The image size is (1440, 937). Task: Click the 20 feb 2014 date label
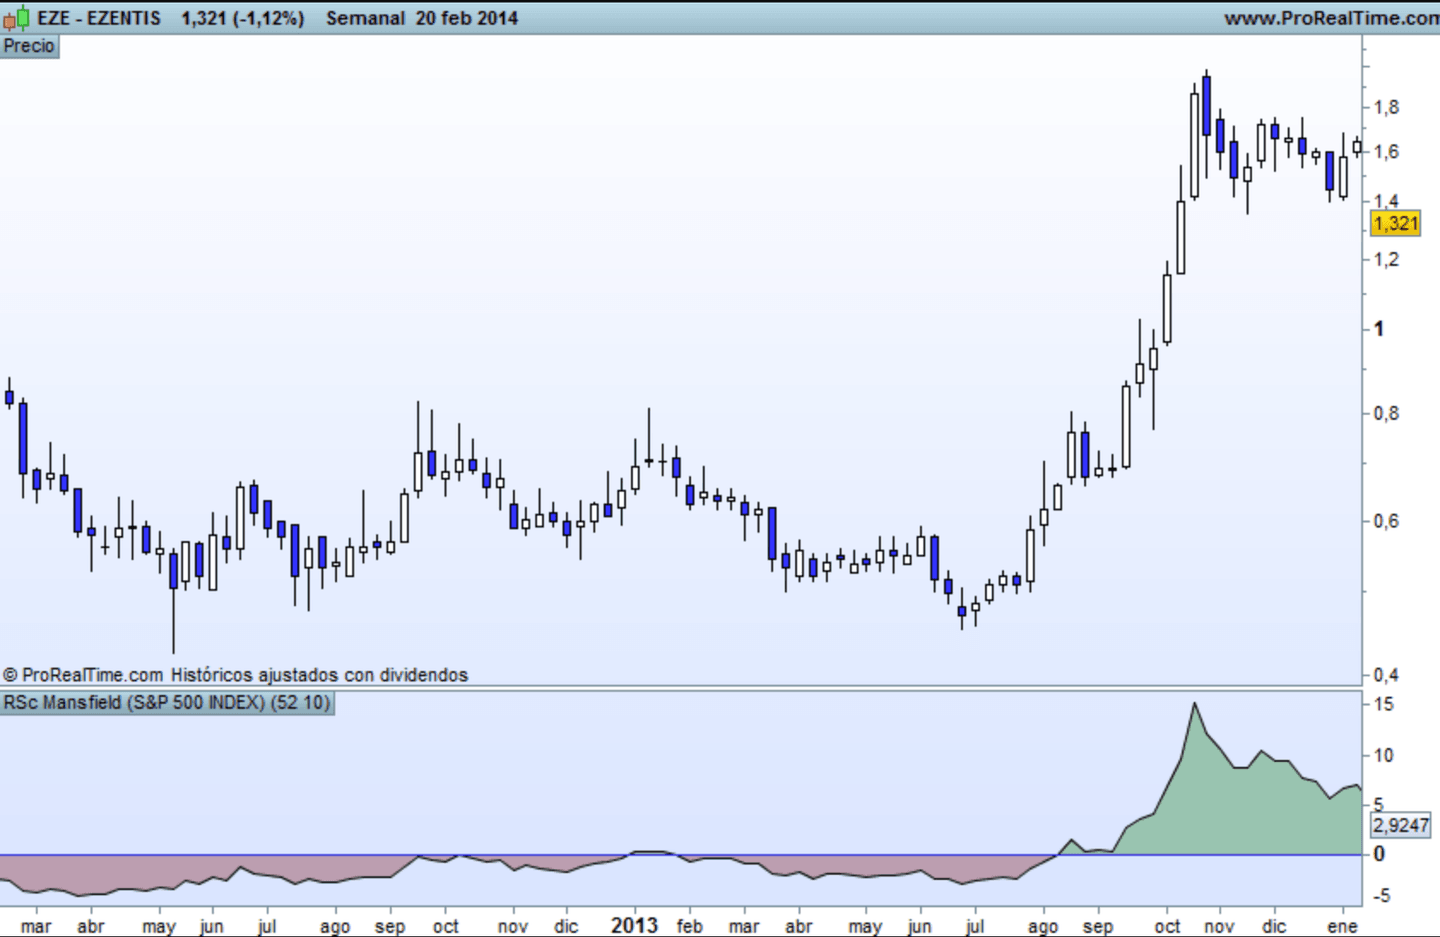(x=467, y=18)
